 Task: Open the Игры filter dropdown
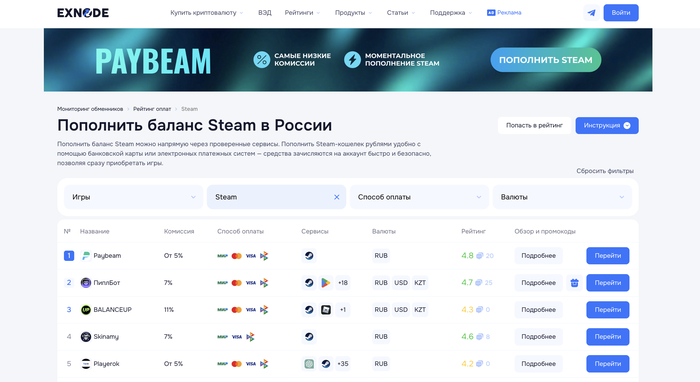tap(133, 197)
